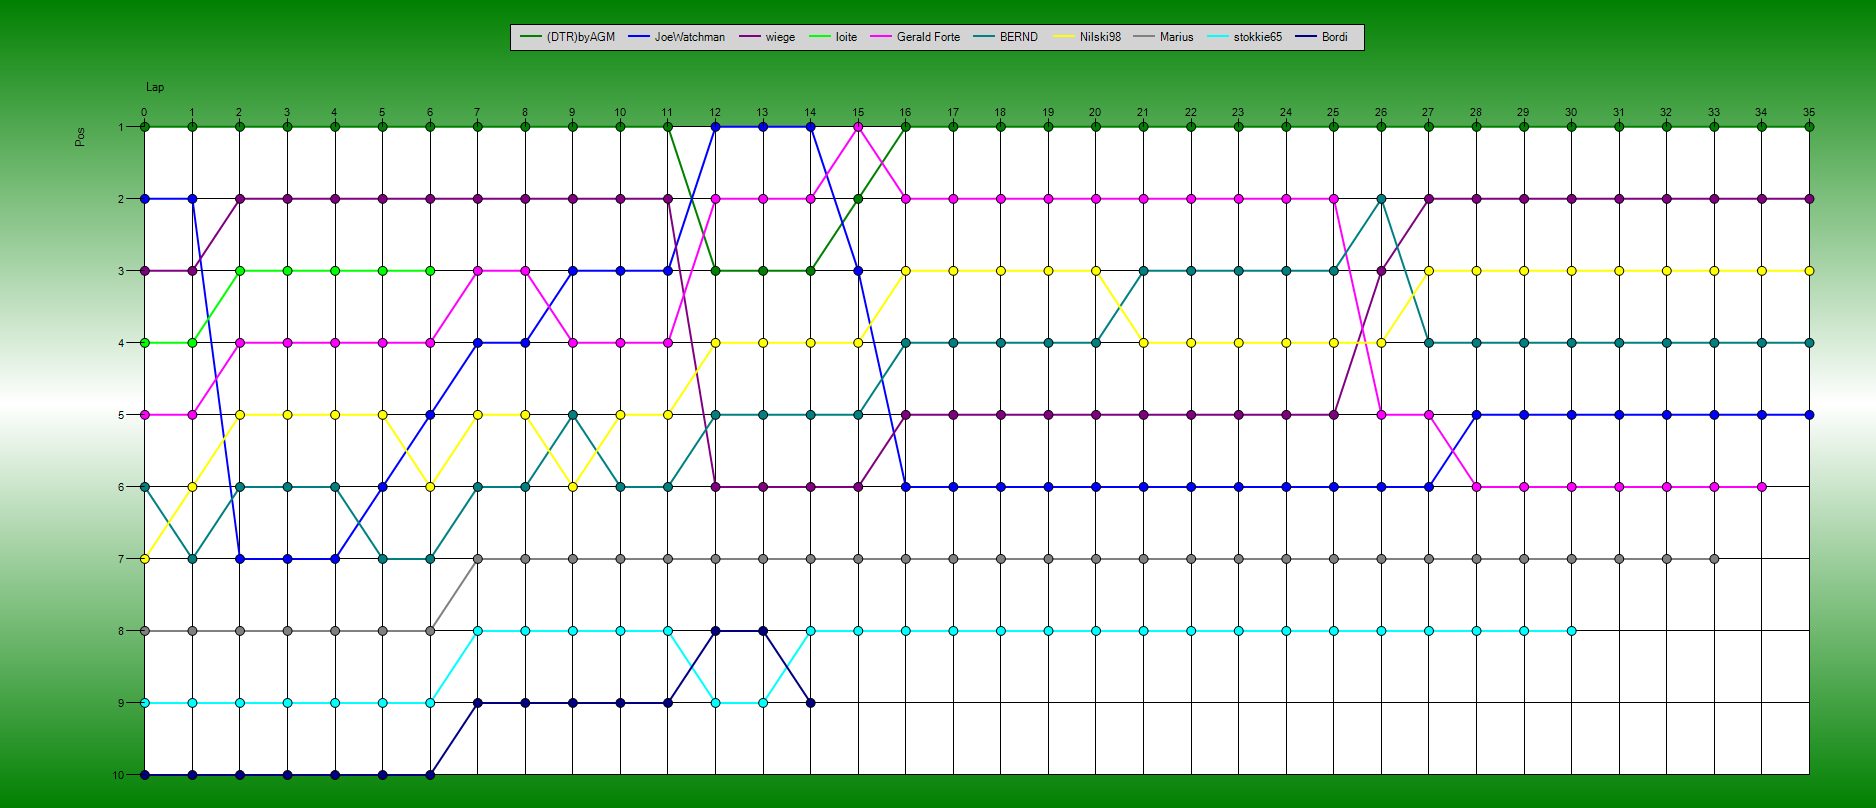The image size is (1876, 808).
Task: Select blue JoeWatchman point at lap 12, position 1
Action: coord(715,127)
